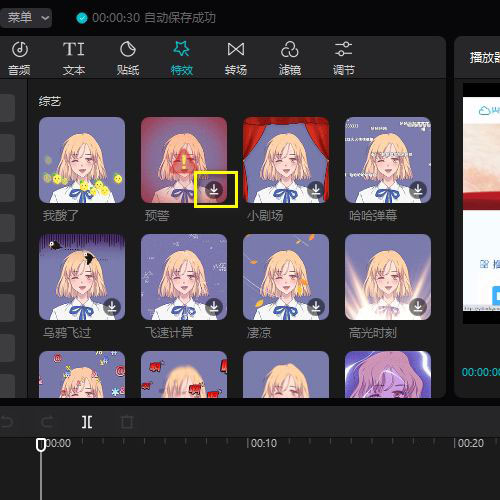This screenshot has height=500, width=500.
Task: Open the 菜单 dropdown menu
Action: pos(26,18)
